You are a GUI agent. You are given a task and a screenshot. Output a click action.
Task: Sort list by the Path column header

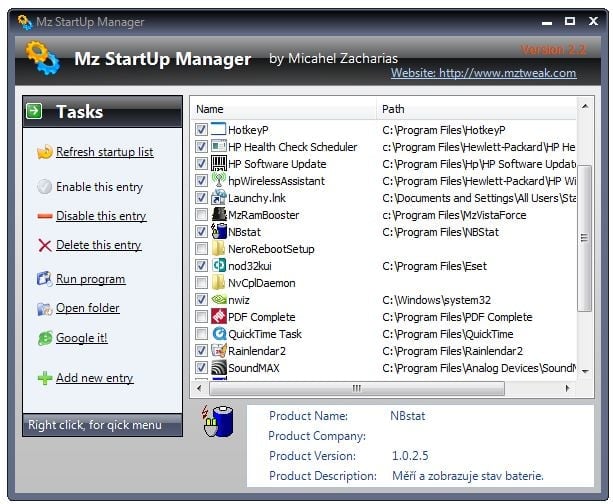tap(477, 109)
